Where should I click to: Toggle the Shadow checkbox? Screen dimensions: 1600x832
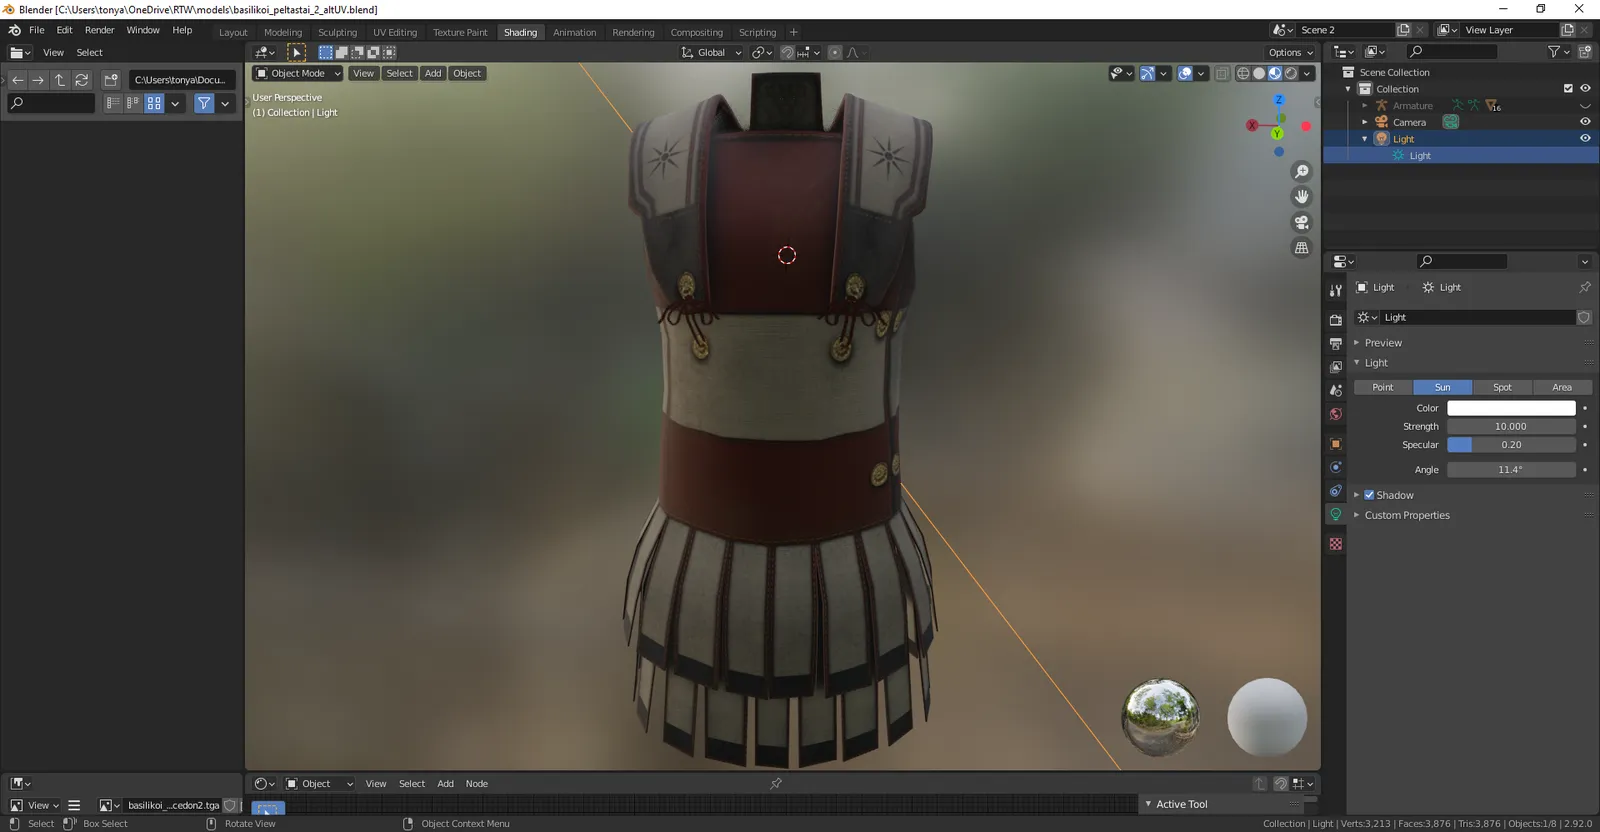point(1369,495)
